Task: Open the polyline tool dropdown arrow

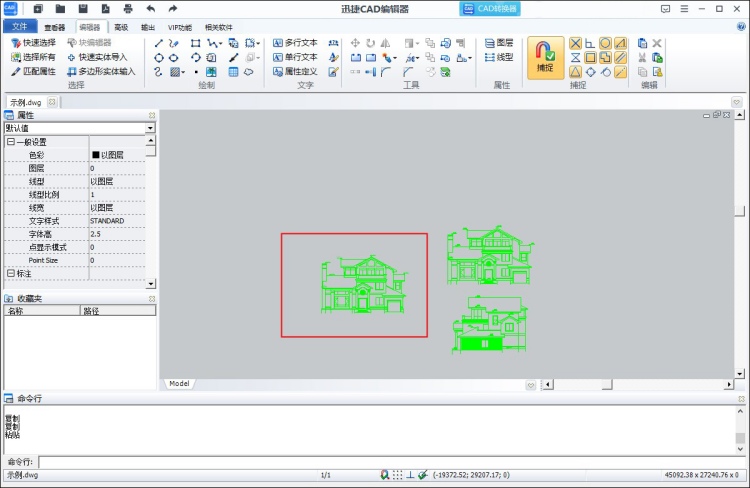Action: point(221,44)
